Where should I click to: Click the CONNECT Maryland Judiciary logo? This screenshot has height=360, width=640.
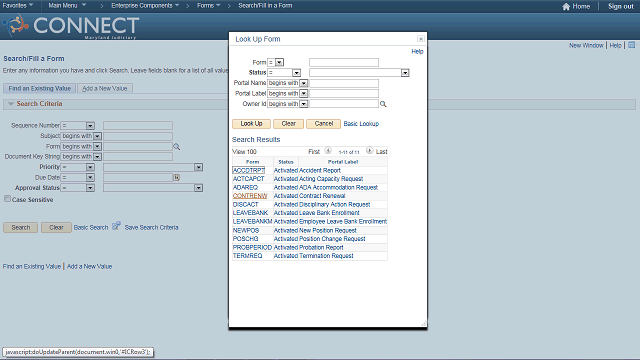click(x=71, y=27)
